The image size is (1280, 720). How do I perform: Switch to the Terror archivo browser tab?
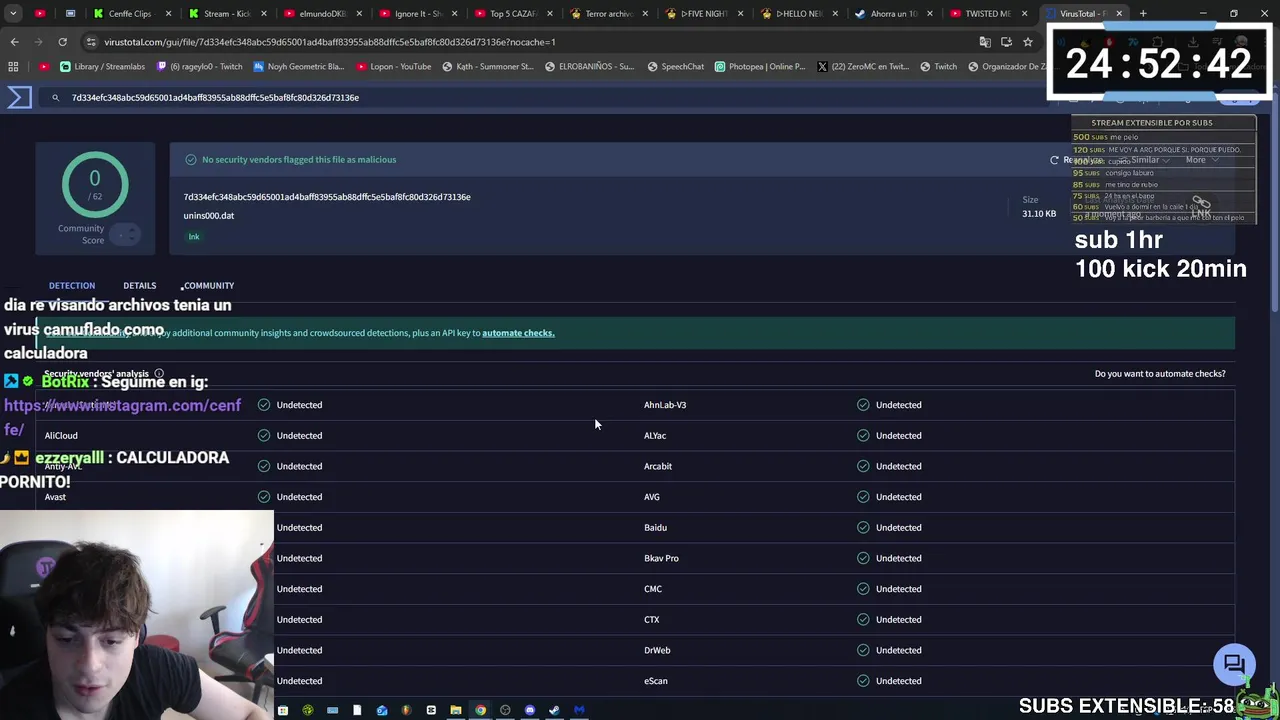click(x=608, y=14)
